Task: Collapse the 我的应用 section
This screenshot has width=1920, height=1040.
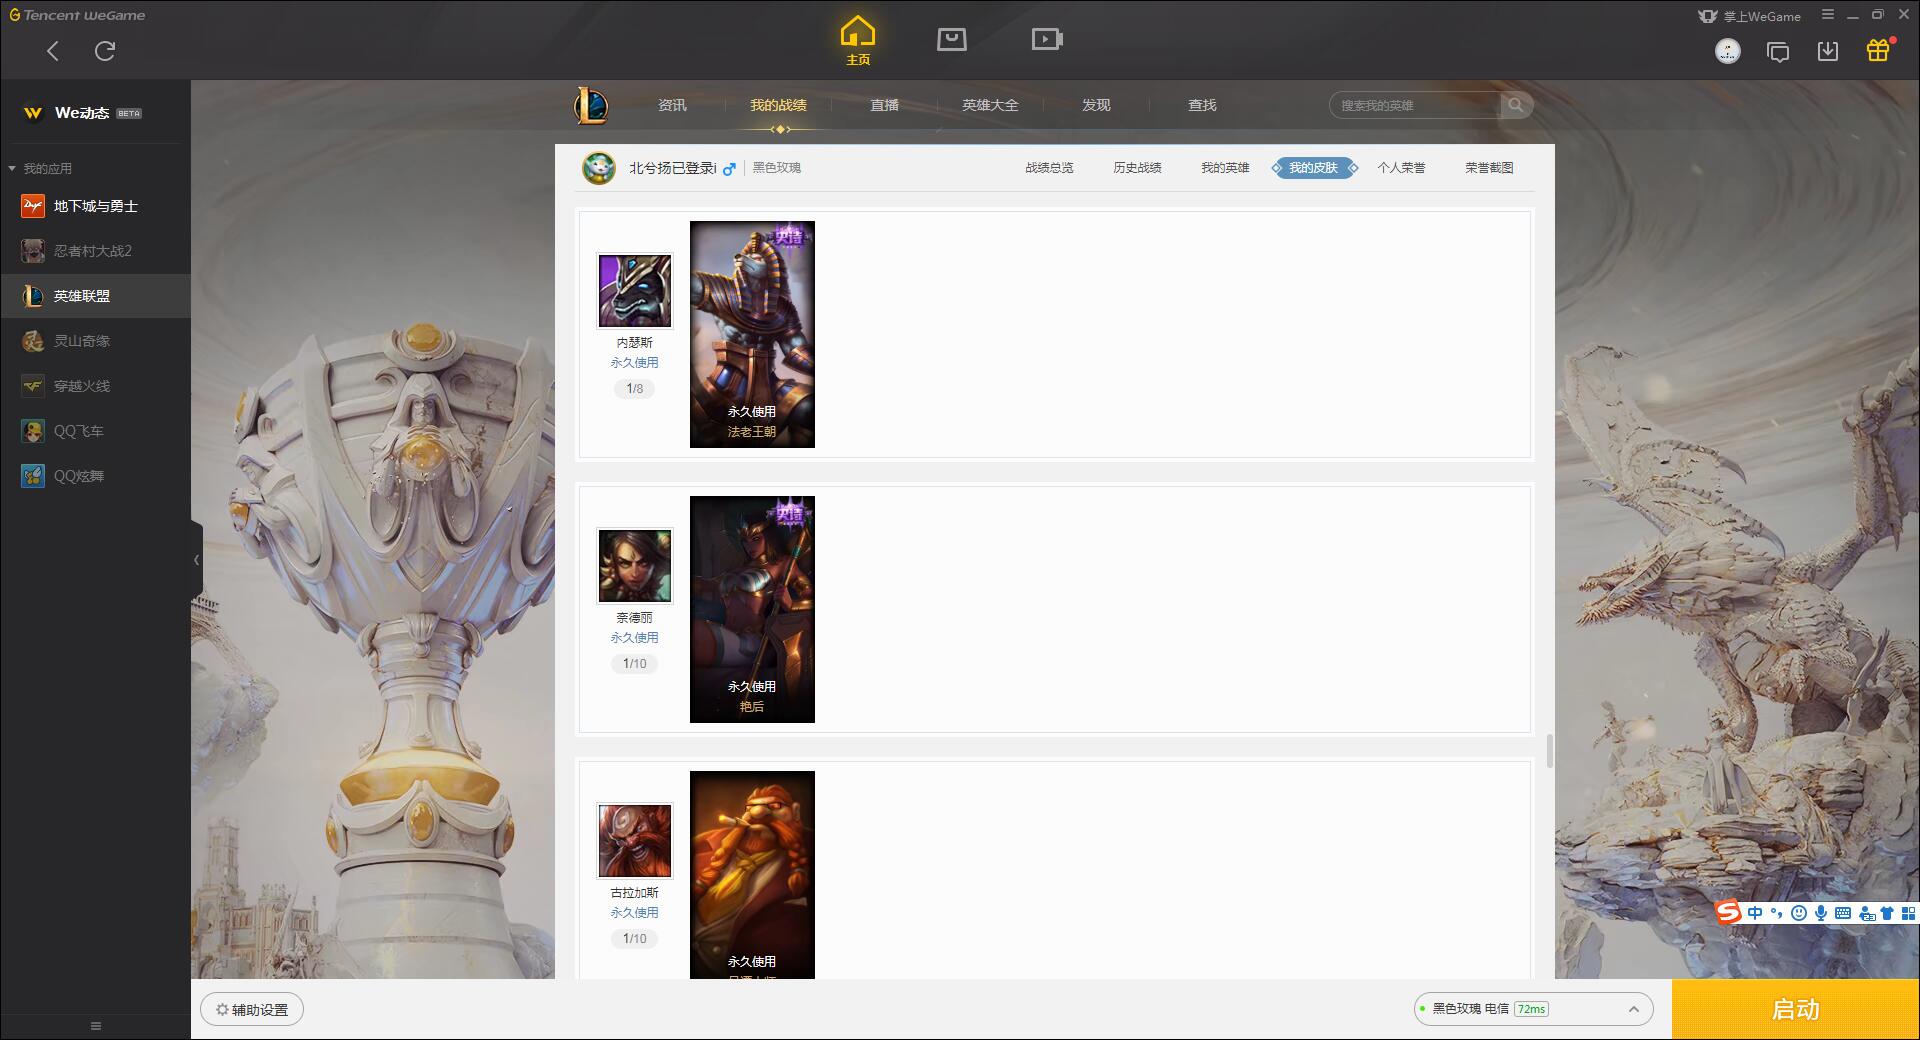Action: tap(40, 168)
